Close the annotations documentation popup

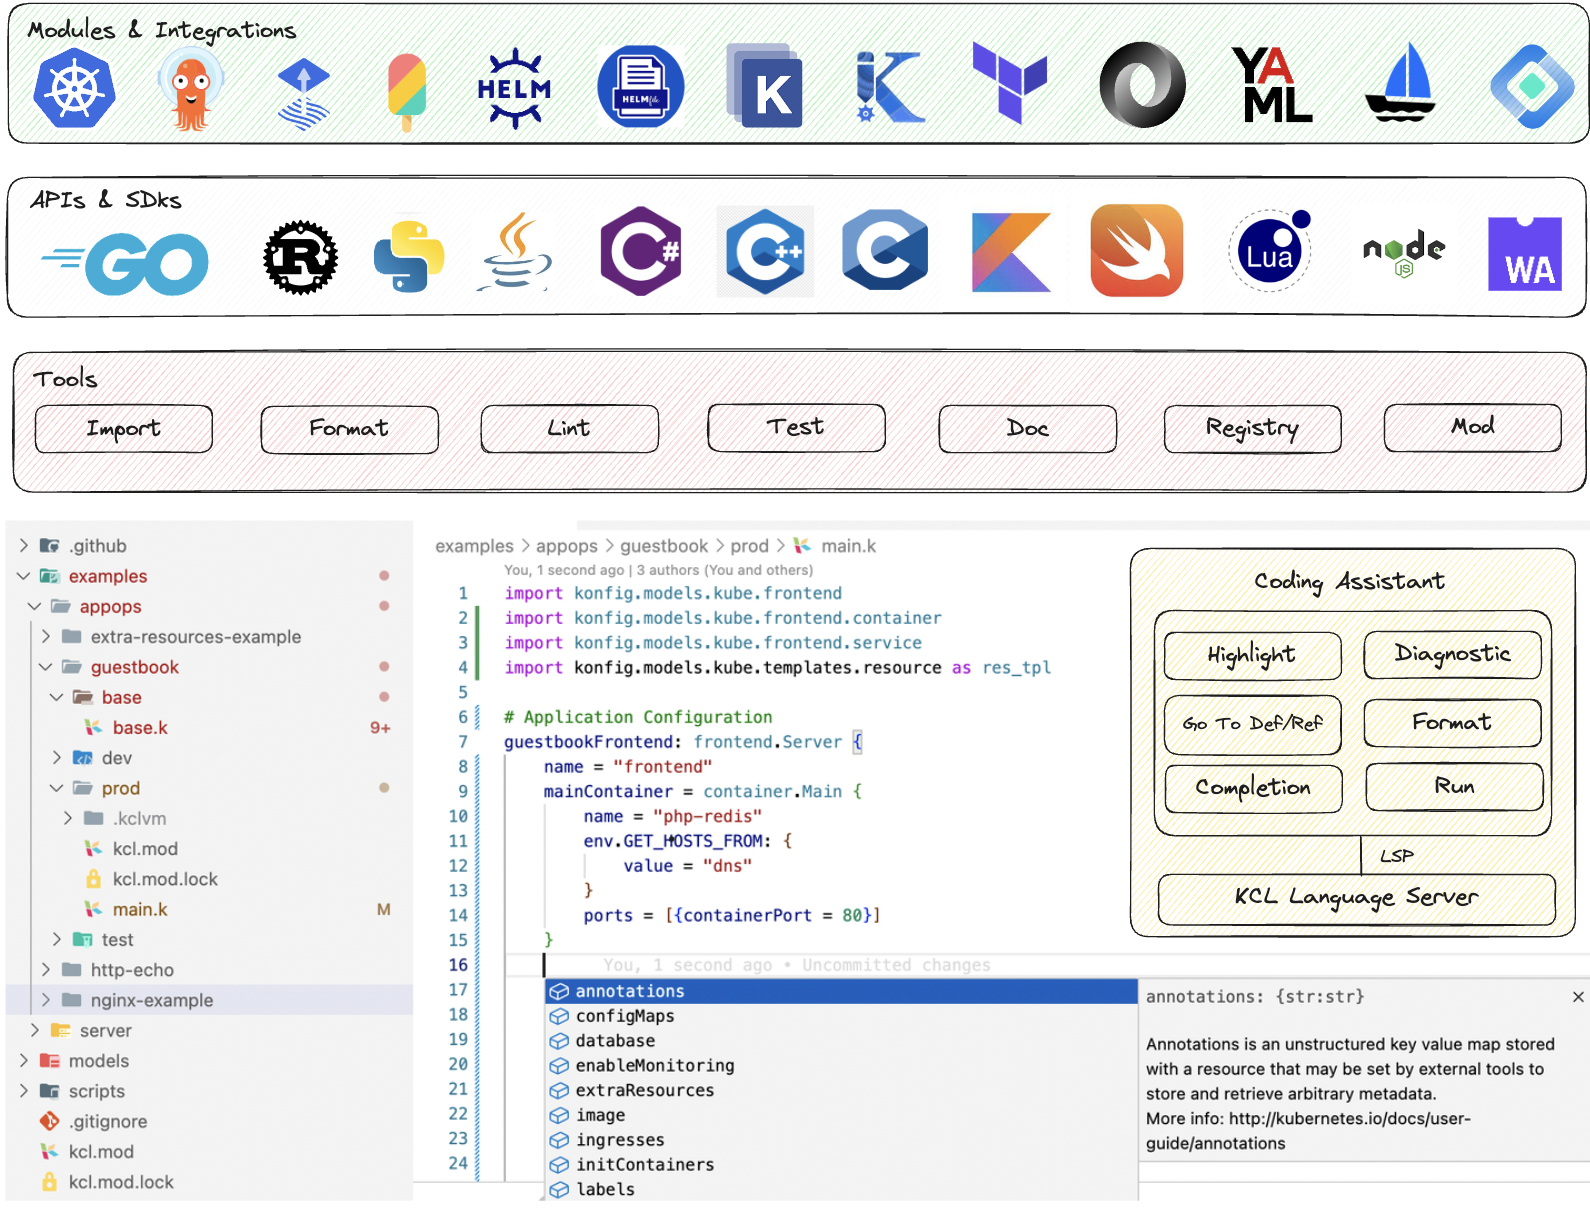coord(1578,997)
